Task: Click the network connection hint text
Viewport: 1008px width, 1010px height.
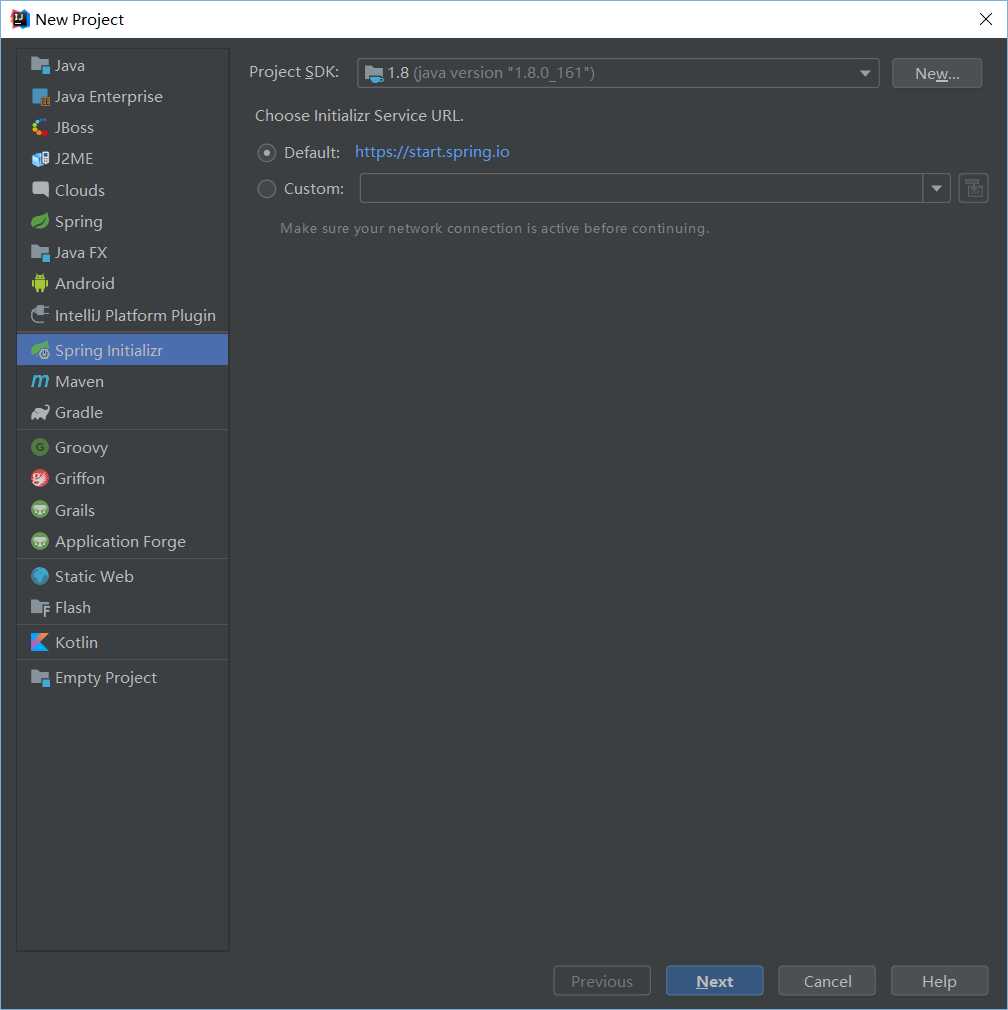Action: [495, 229]
